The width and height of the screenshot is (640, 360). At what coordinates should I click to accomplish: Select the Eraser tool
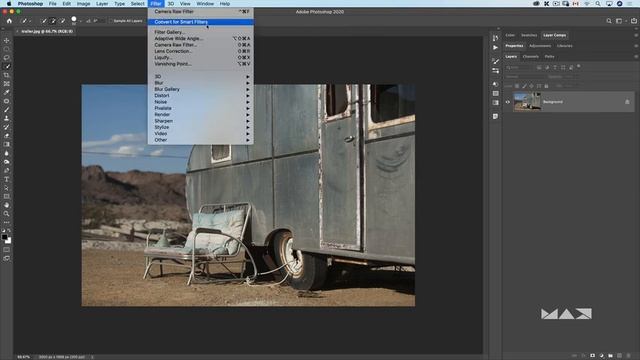[7, 136]
